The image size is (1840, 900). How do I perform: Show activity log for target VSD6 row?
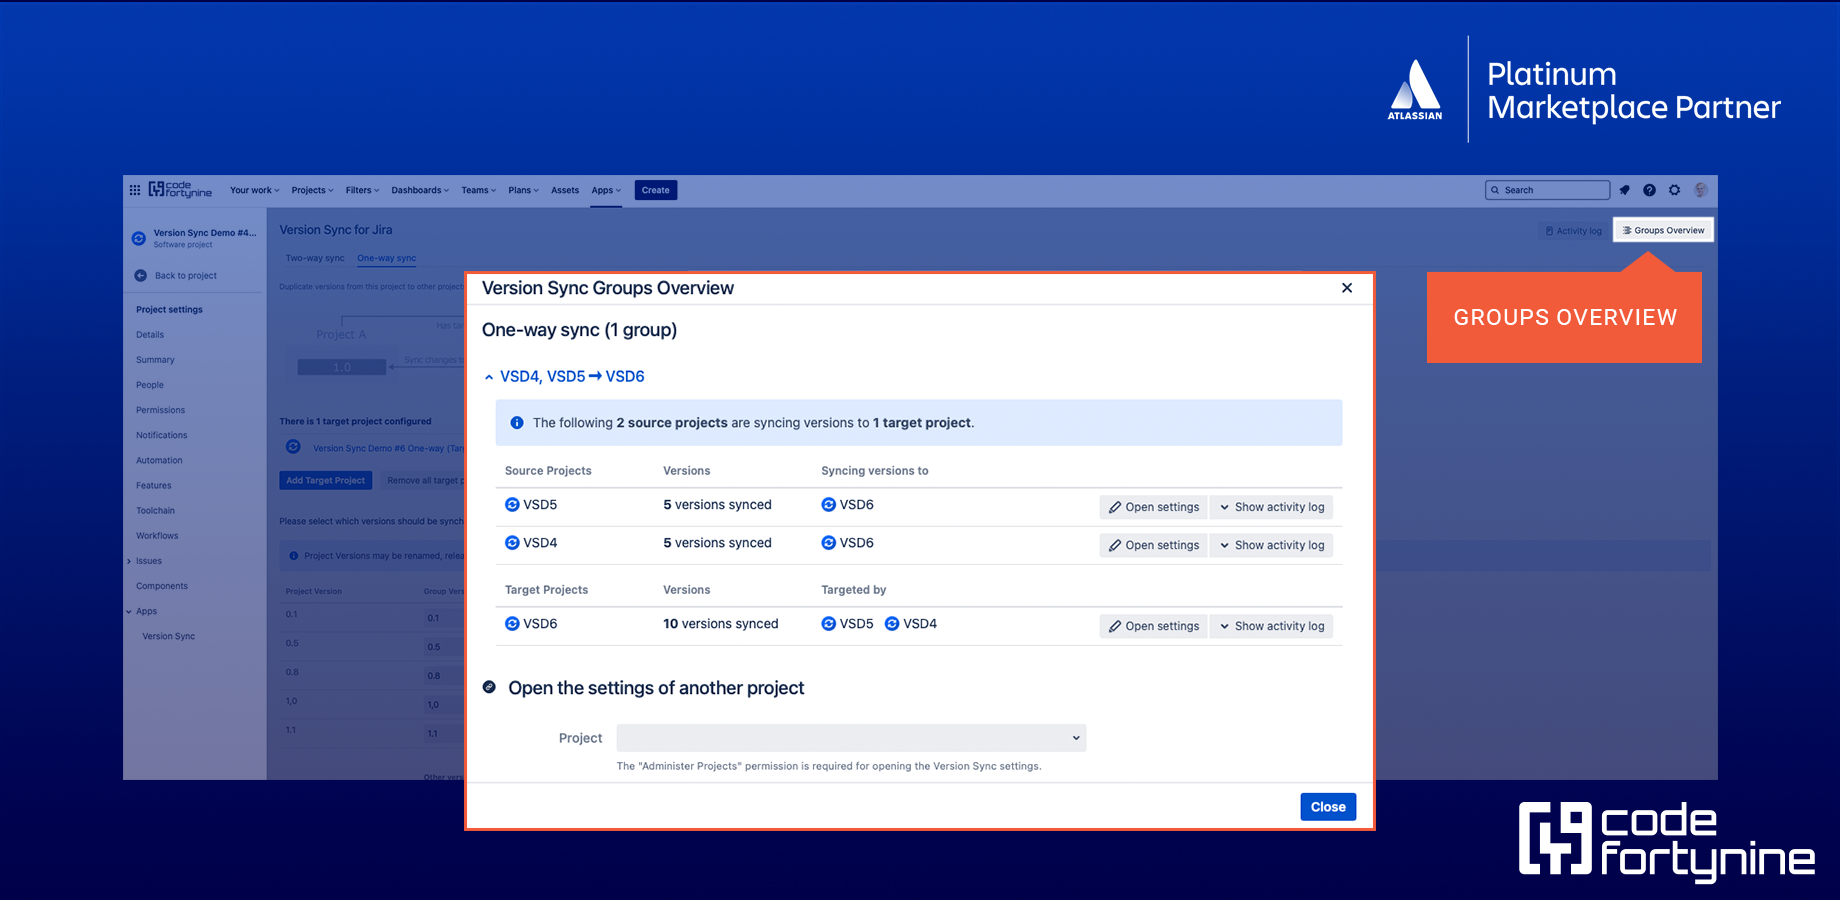pos(1271,626)
